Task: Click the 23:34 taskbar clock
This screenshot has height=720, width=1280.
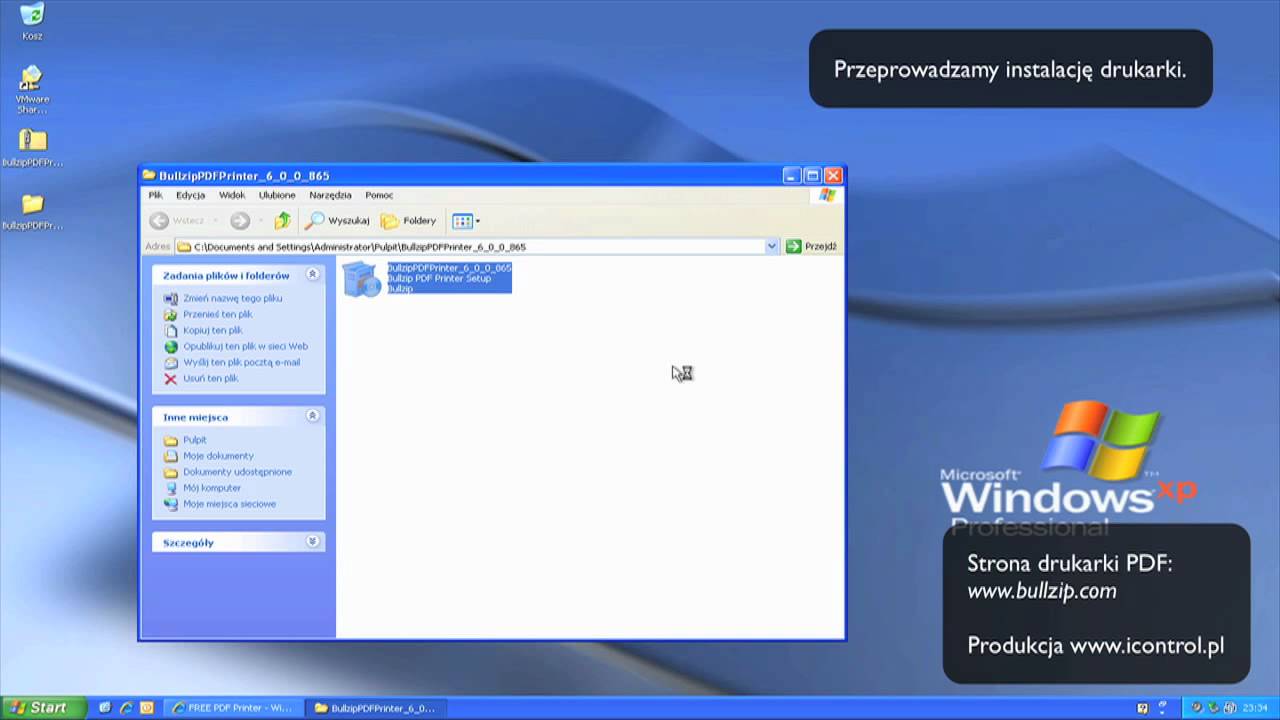Action: tap(1255, 708)
